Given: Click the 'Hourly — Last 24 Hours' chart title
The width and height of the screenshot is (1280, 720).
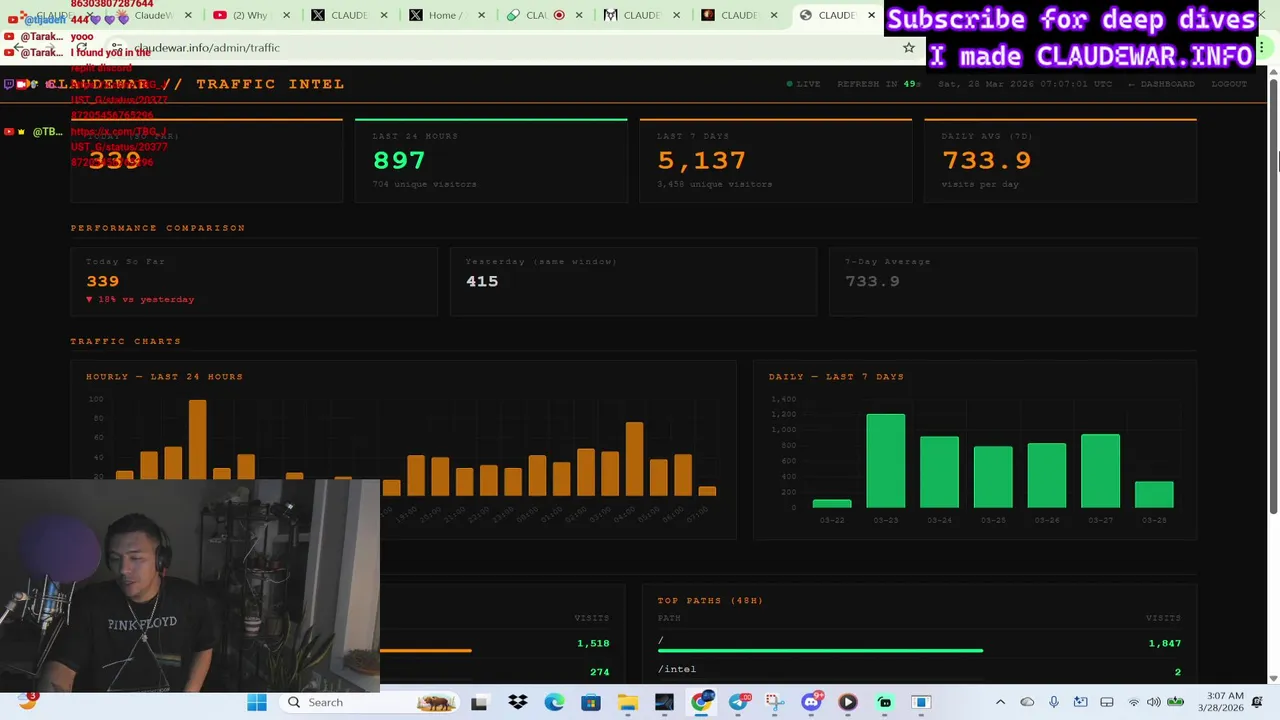Looking at the screenshot, I should click(x=164, y=377).
